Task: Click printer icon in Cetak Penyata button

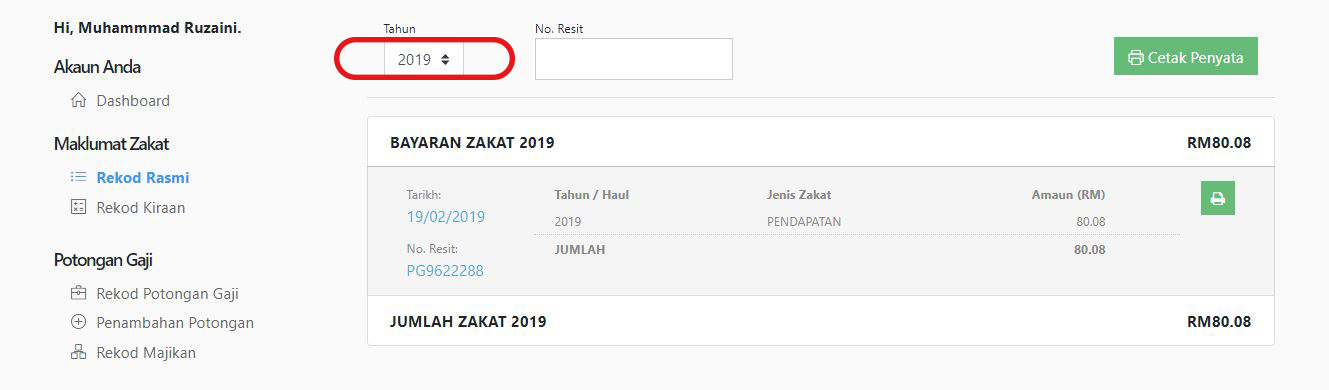Action: (1135, 58)
